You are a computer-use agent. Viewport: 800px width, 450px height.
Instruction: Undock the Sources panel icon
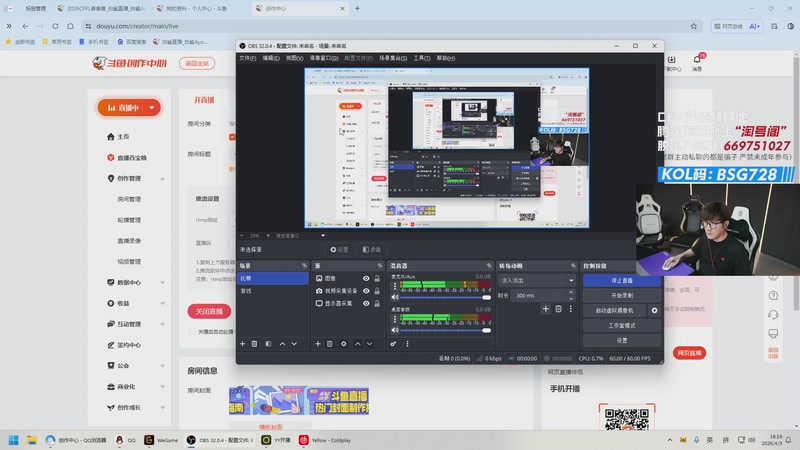pyautogui.click(x=380, y=266)
